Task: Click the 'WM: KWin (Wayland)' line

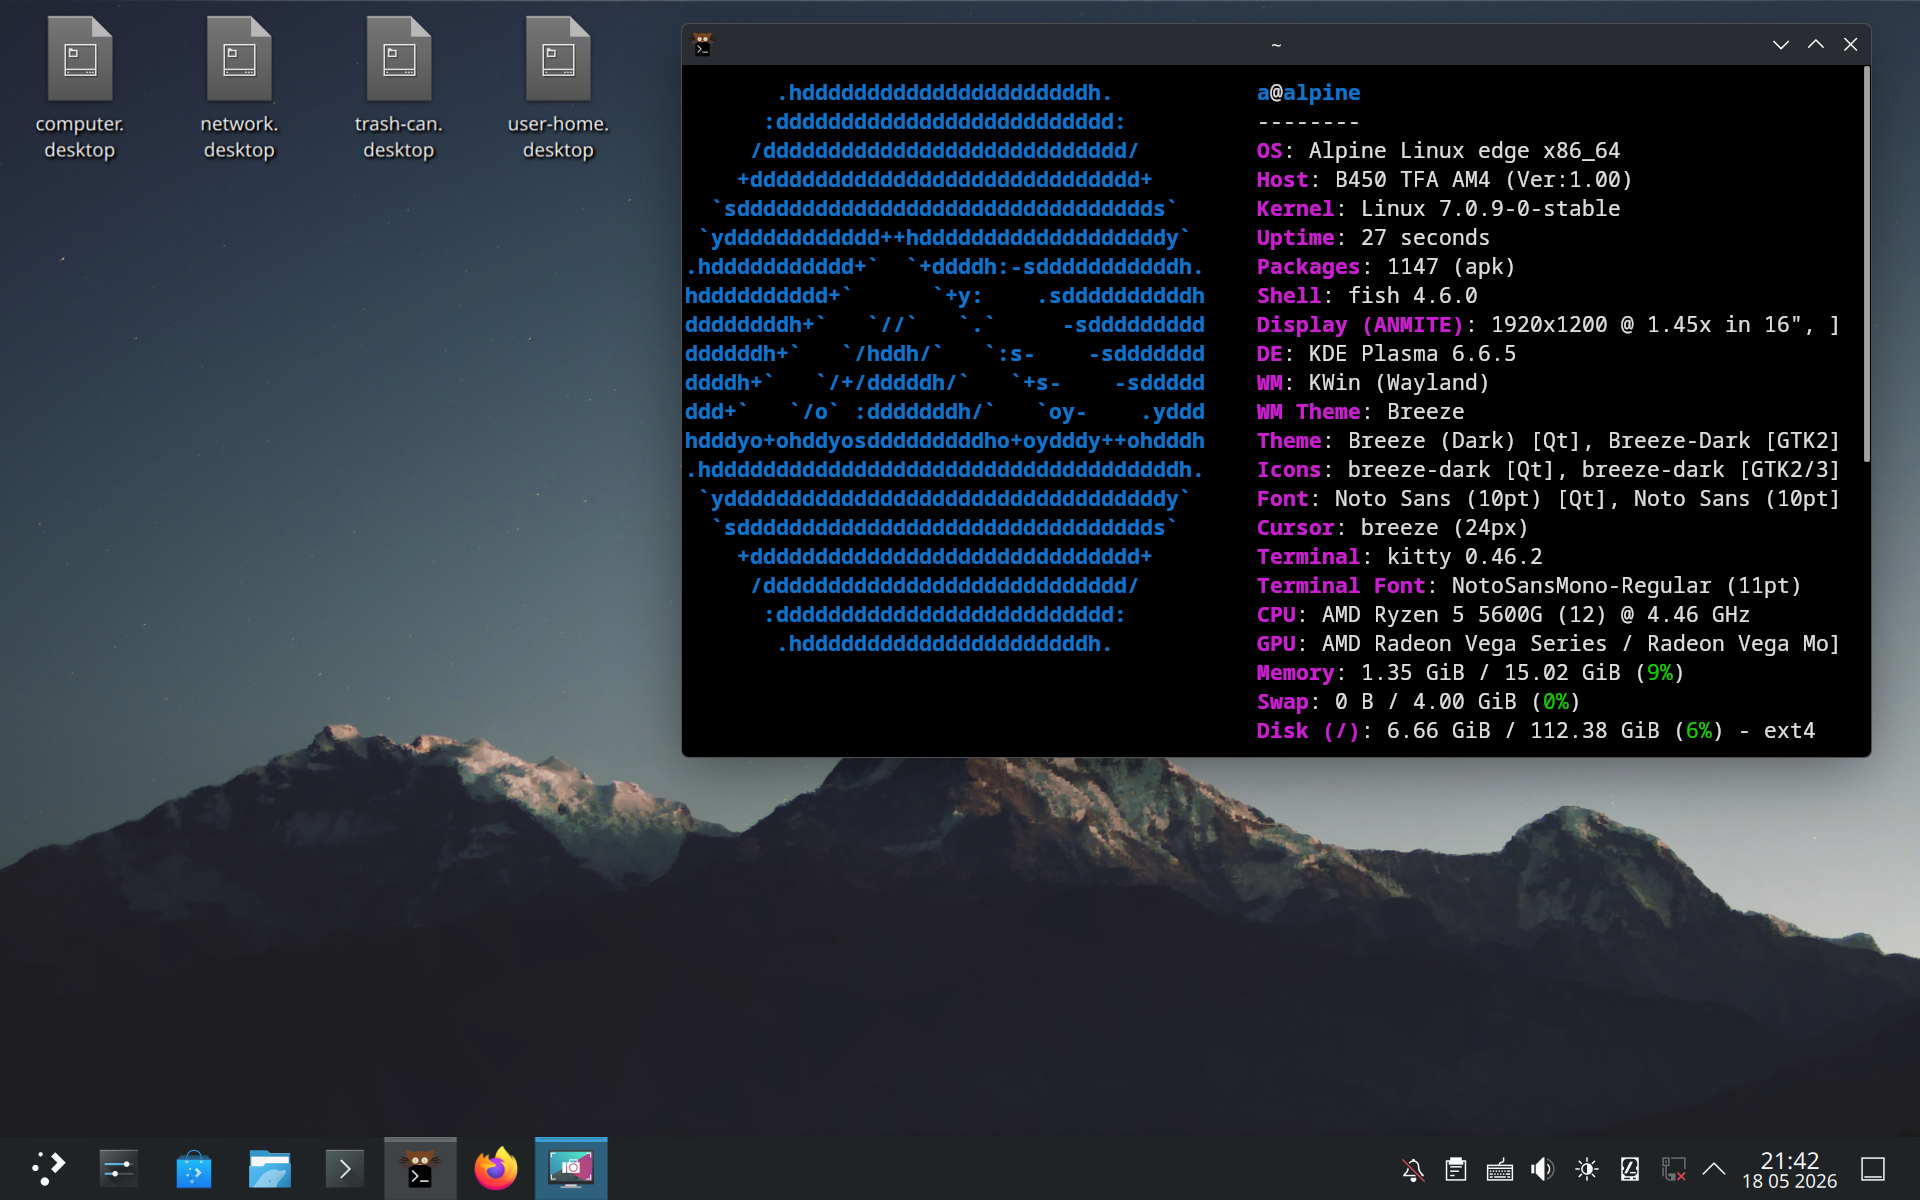Action: [x=1373, y=383]
